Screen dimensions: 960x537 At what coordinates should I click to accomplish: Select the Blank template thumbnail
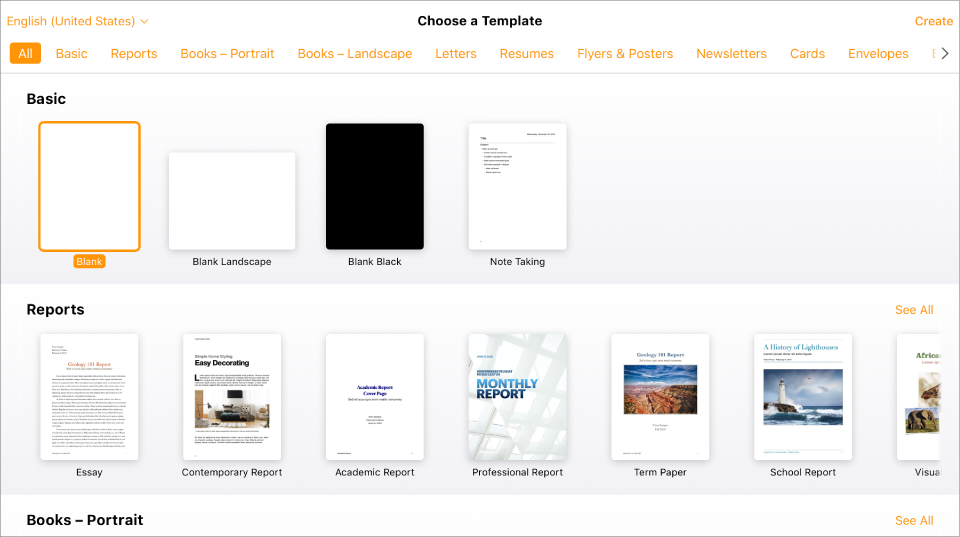(x=89, y=186)
